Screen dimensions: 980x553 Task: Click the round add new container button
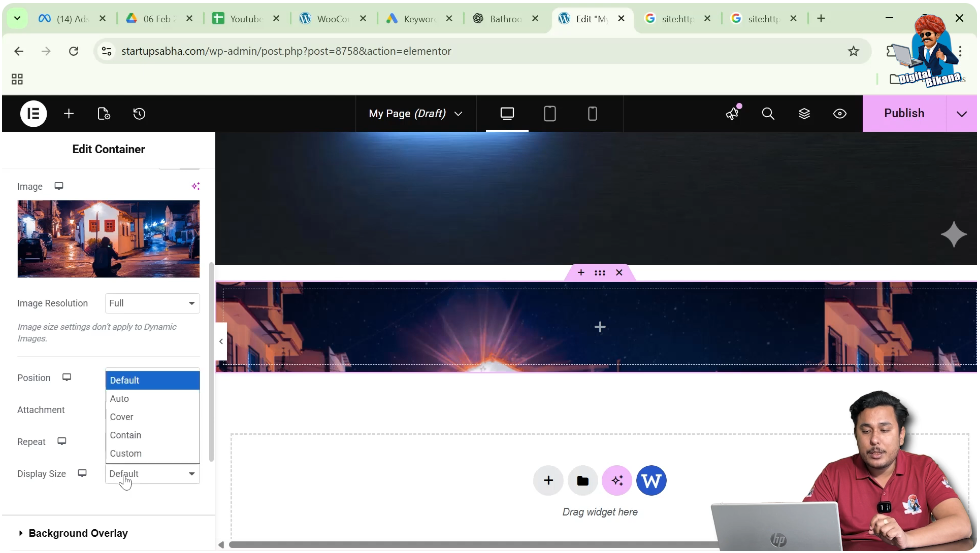pyautogui.click(x=548, y=481)
